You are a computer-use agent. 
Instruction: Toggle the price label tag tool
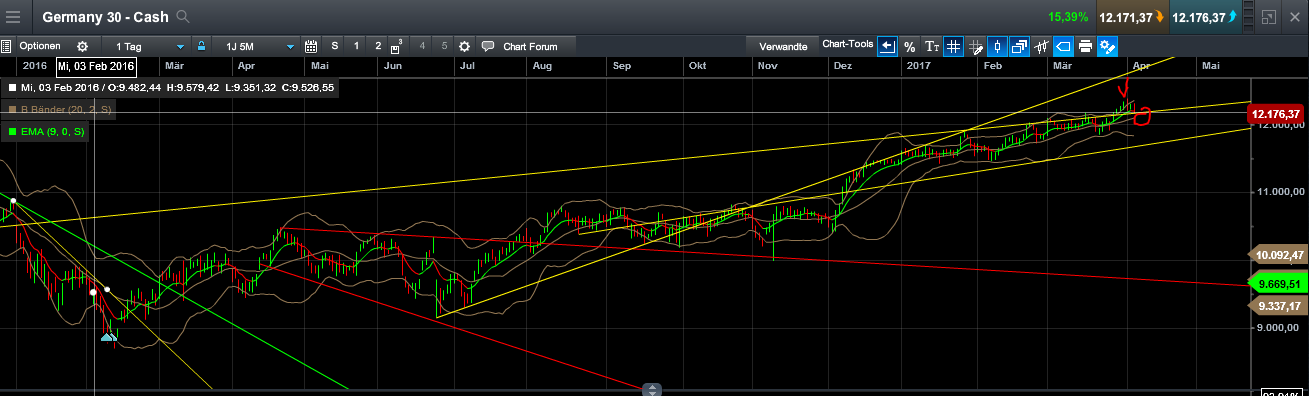click(1063, 46)
